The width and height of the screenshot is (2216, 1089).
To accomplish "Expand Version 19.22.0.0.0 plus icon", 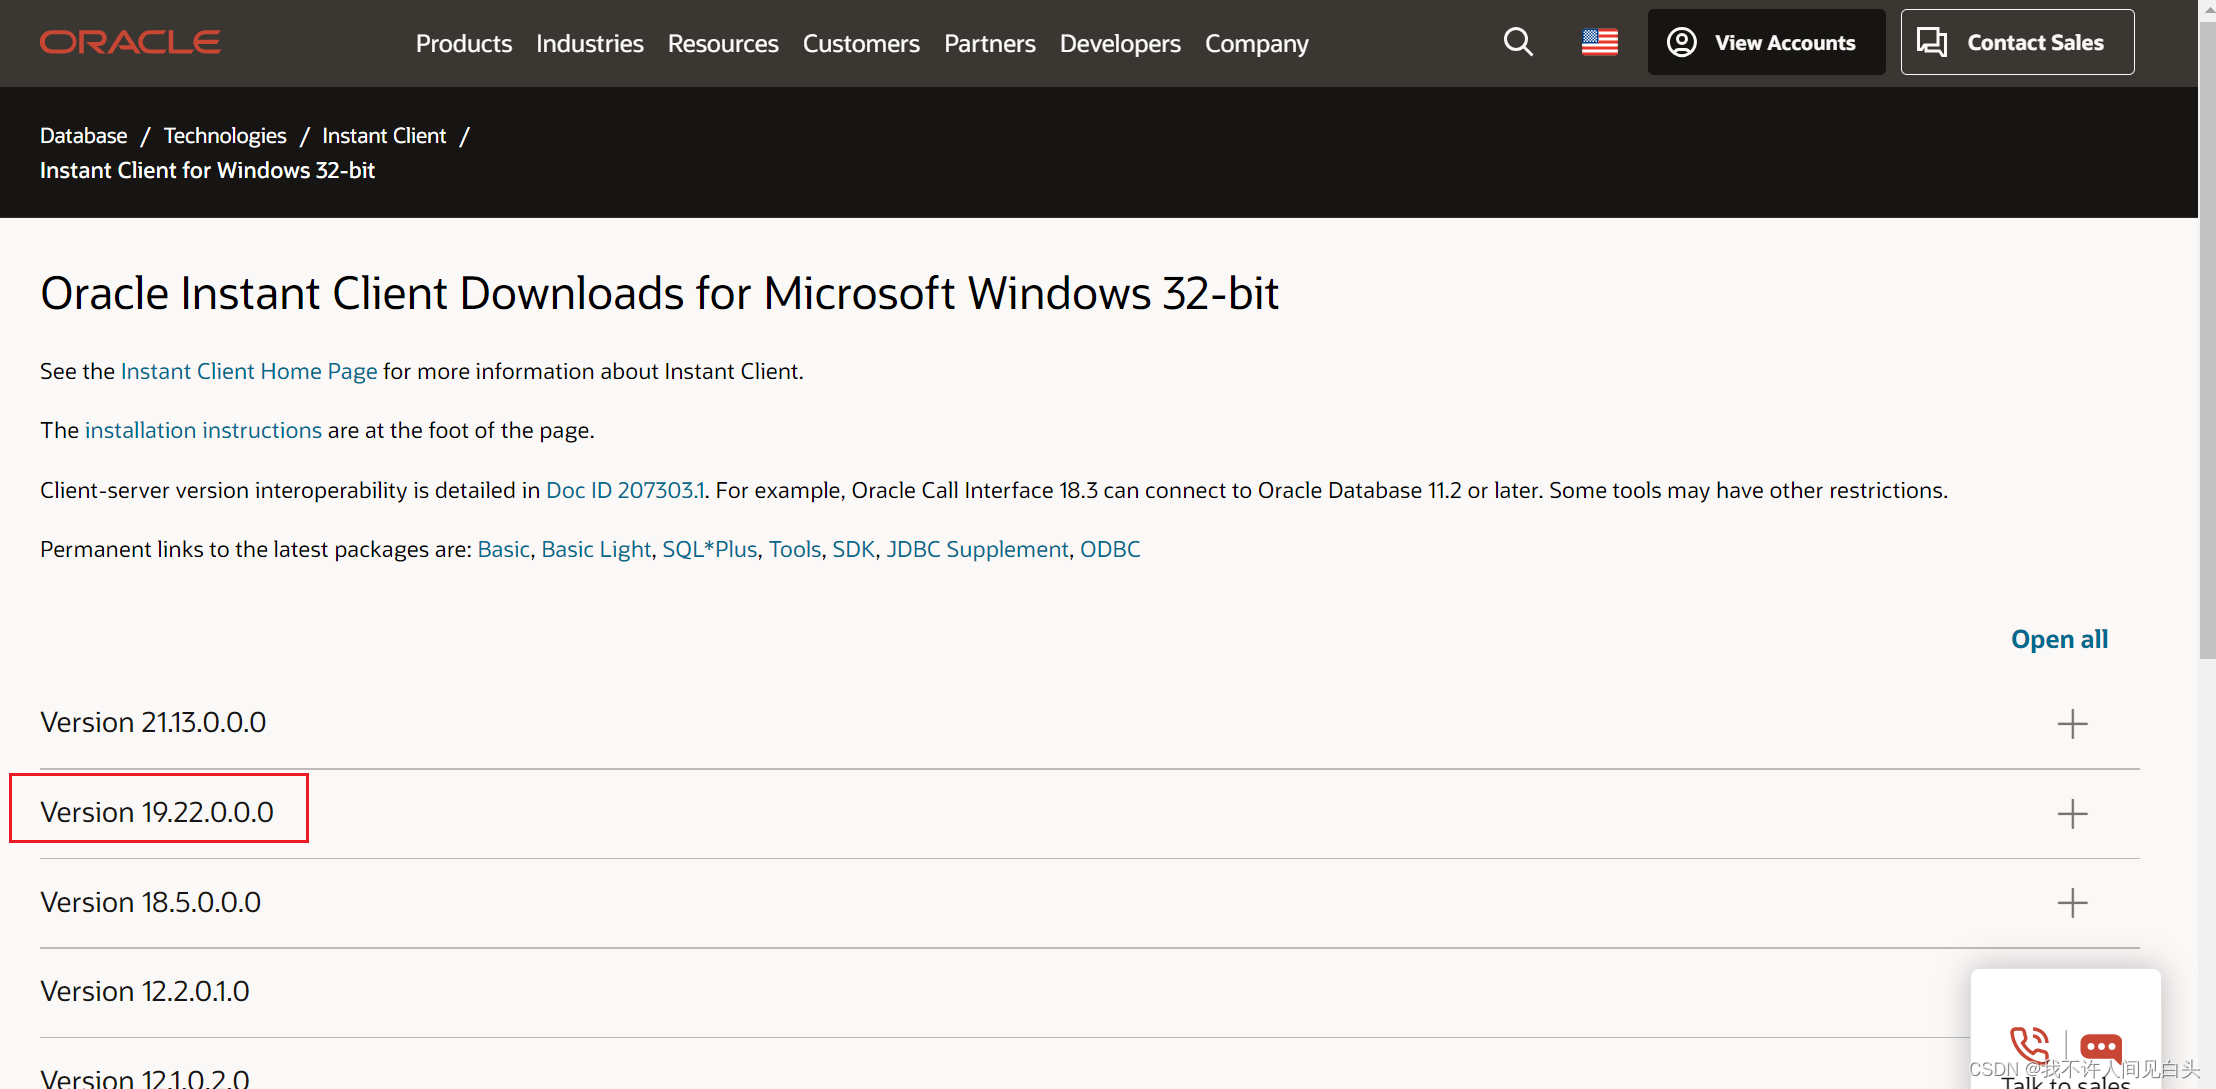I will (2072, 813).
